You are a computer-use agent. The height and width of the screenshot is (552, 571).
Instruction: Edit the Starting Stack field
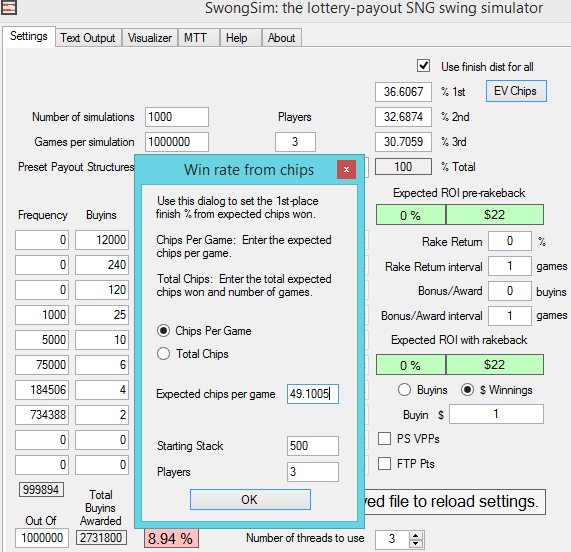(x=313, y=446)
